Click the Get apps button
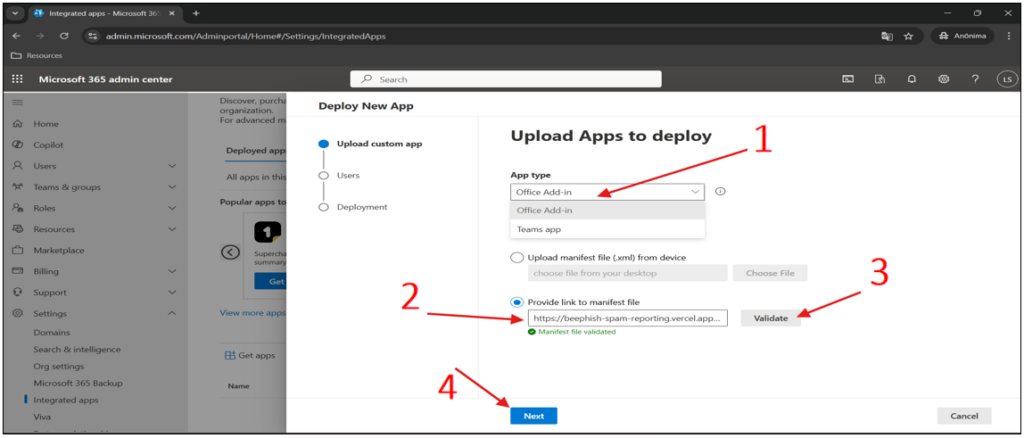 click(x=250, y=356)
